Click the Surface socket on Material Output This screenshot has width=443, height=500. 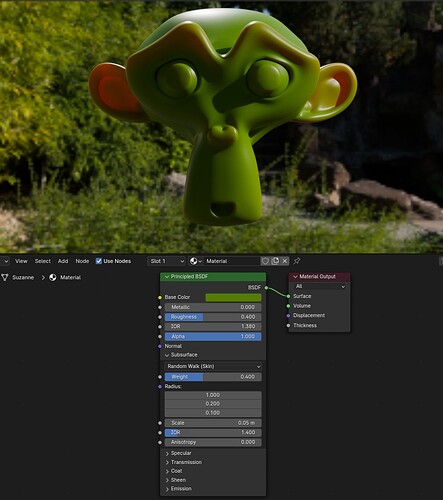pos(288,296)
